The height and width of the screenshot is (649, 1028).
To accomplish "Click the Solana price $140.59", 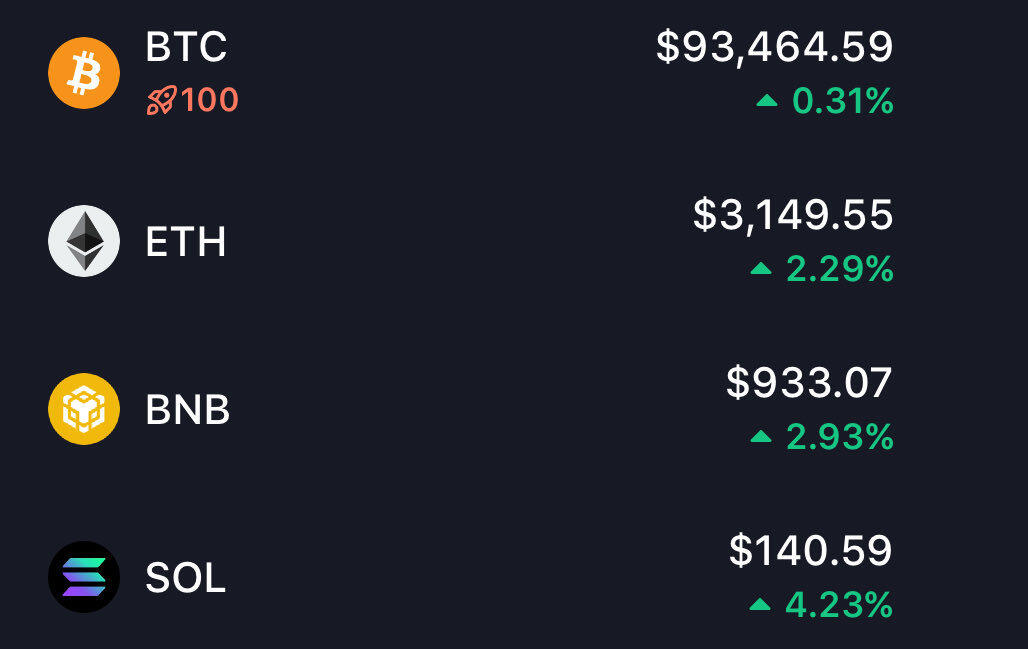I will pos(810,551).
